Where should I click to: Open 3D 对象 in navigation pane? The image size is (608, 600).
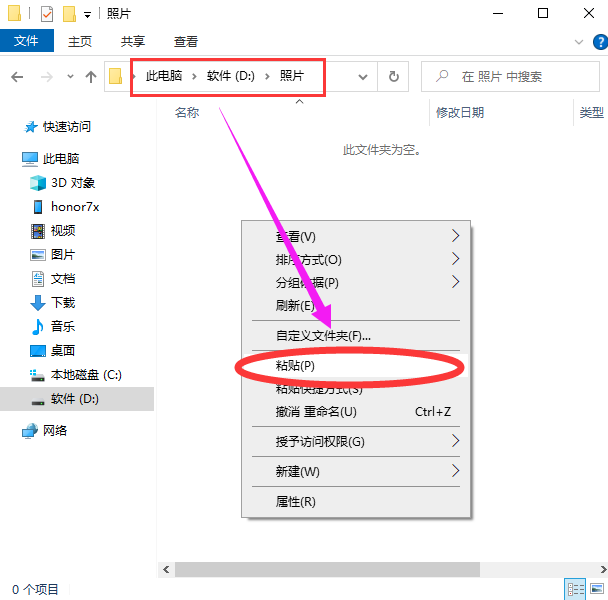[x=73, y=183]
